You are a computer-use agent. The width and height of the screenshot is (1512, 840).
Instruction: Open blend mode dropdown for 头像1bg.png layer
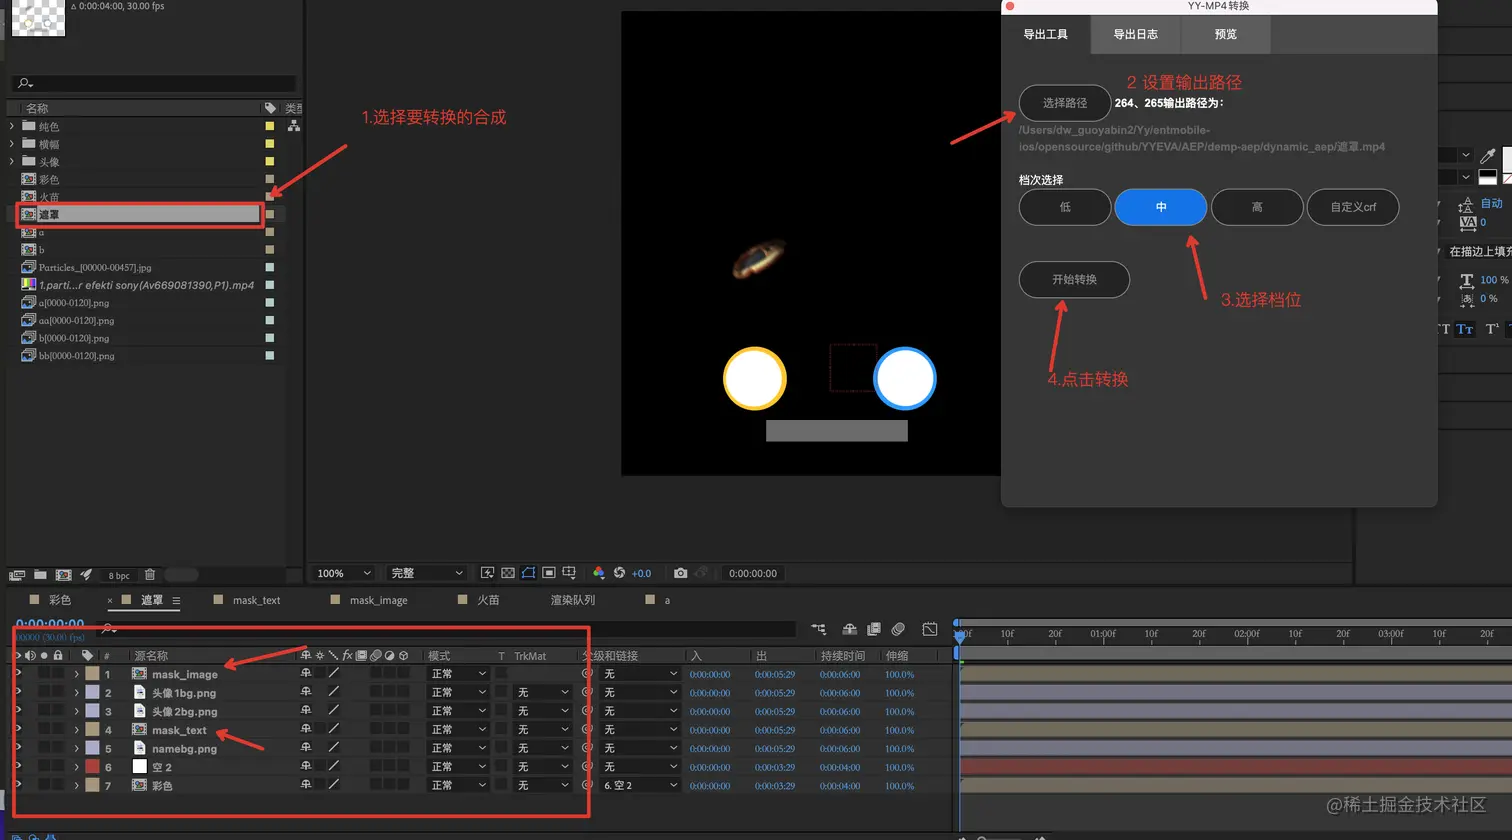[458, 693]
